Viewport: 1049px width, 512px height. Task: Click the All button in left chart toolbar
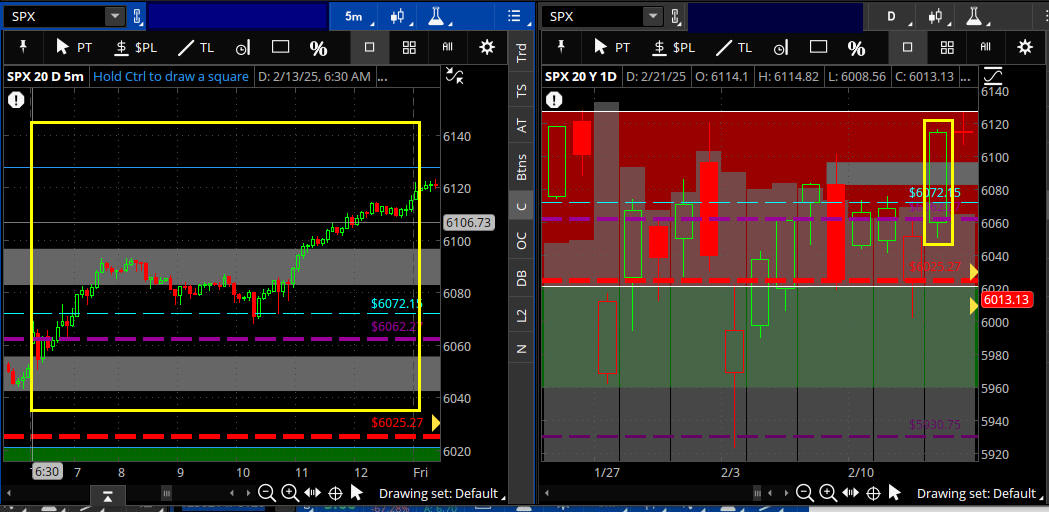tap(447, 47)
